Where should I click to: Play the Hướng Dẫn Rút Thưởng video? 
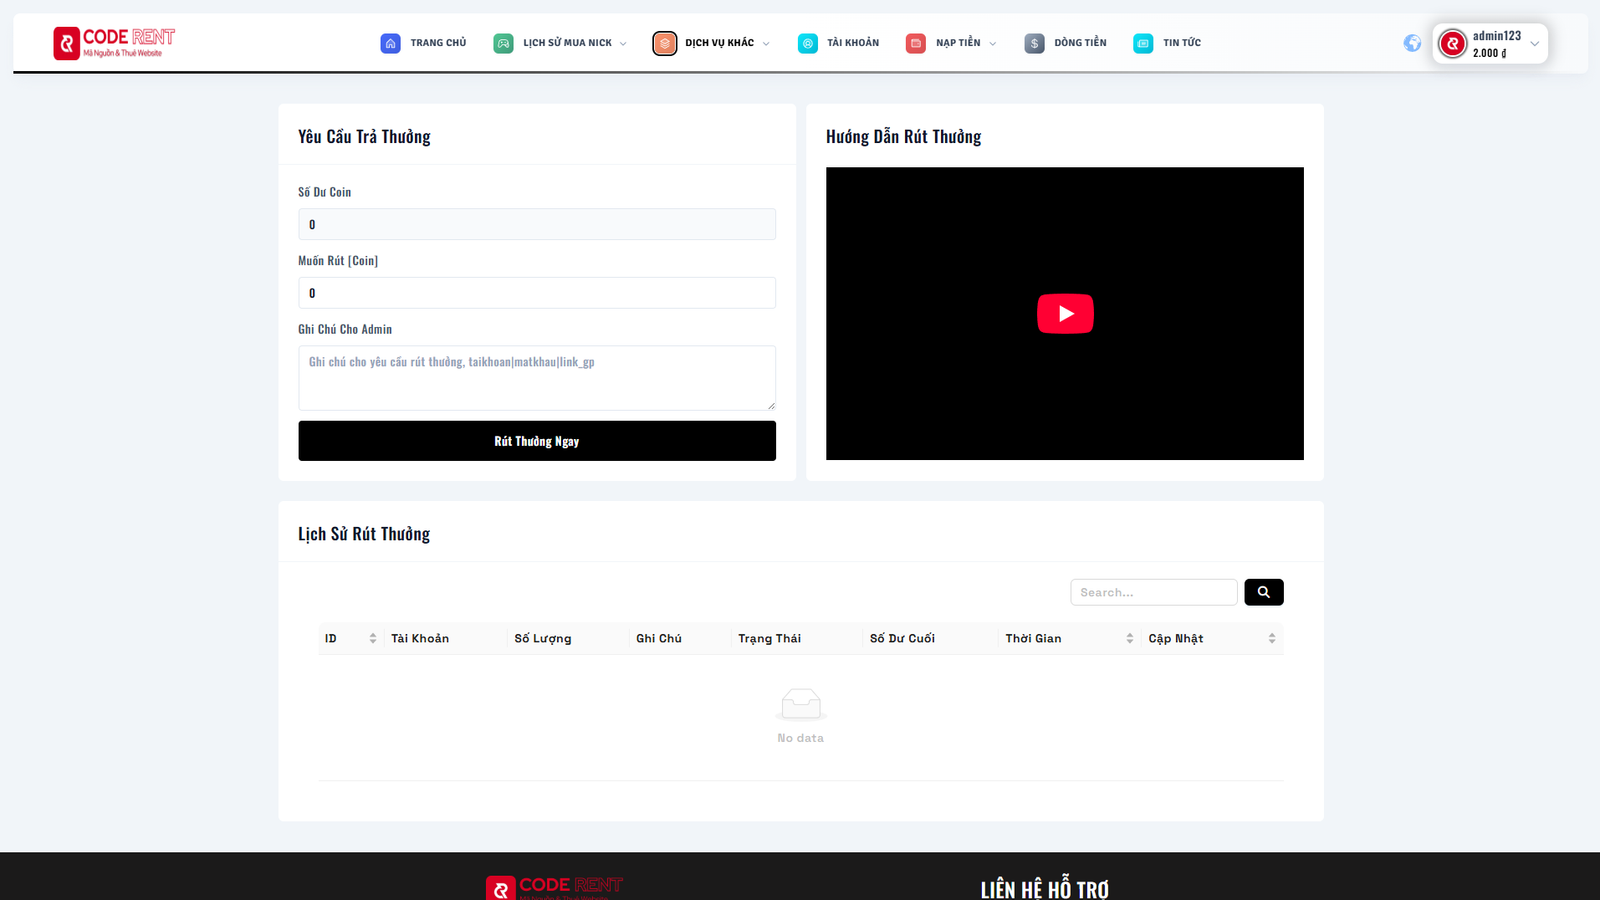(1065, 313)
